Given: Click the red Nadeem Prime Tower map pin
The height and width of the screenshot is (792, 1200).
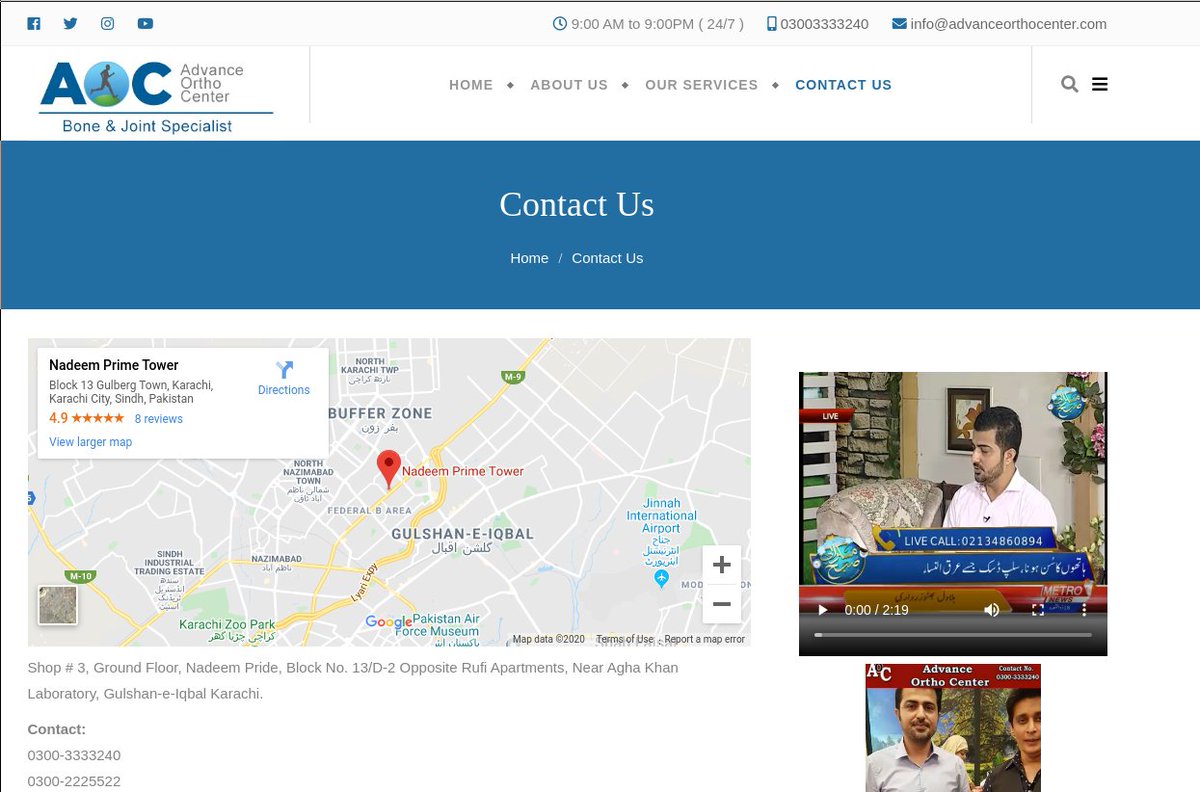Looking at the screenshot, I should [388, 469].
